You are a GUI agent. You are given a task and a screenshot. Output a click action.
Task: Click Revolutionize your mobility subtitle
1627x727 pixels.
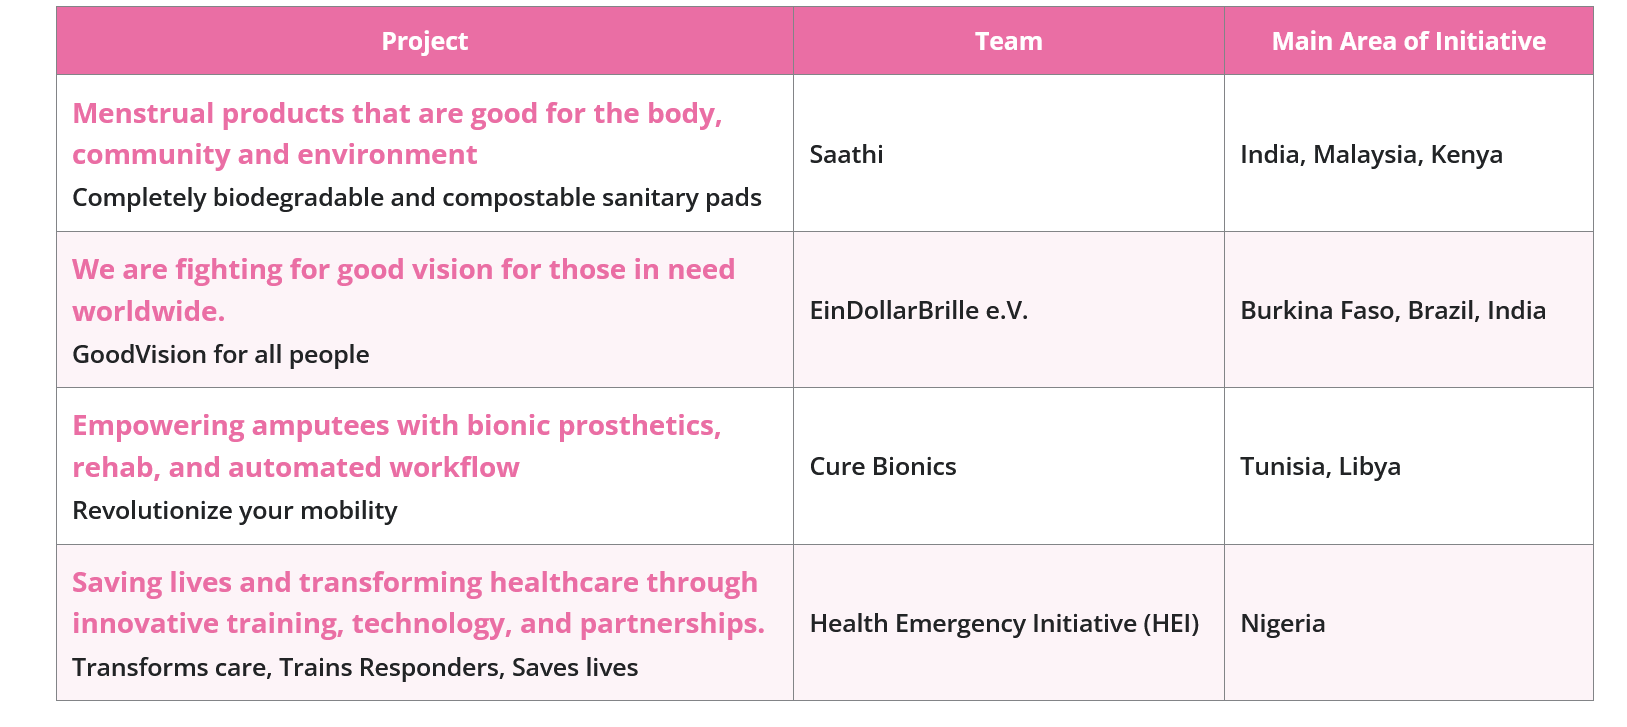coord(234,511)
